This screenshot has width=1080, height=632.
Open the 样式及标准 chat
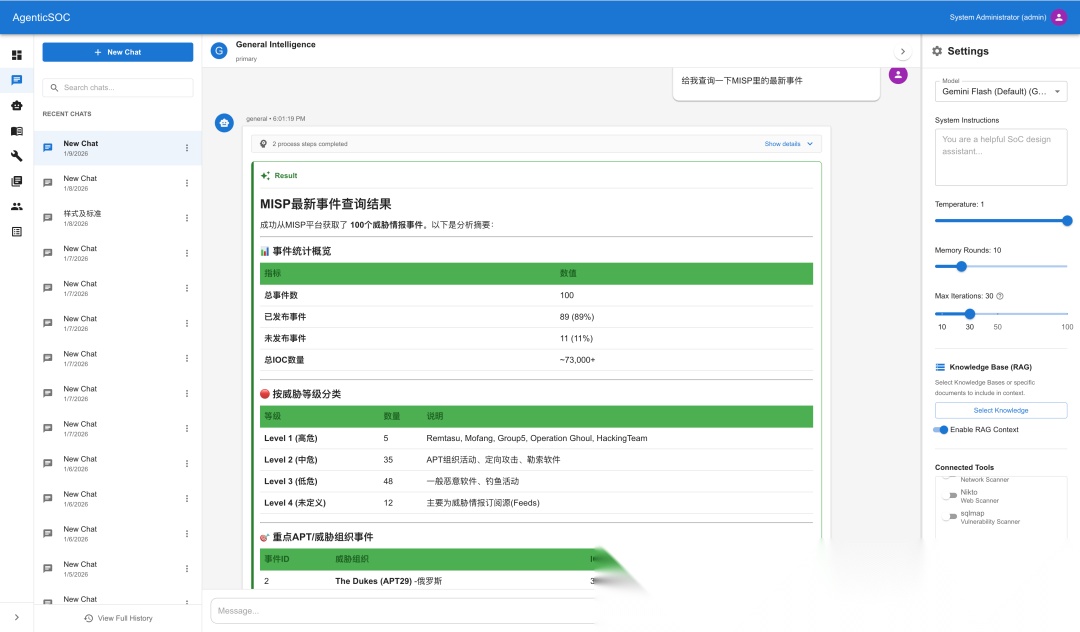click(118, 218)
